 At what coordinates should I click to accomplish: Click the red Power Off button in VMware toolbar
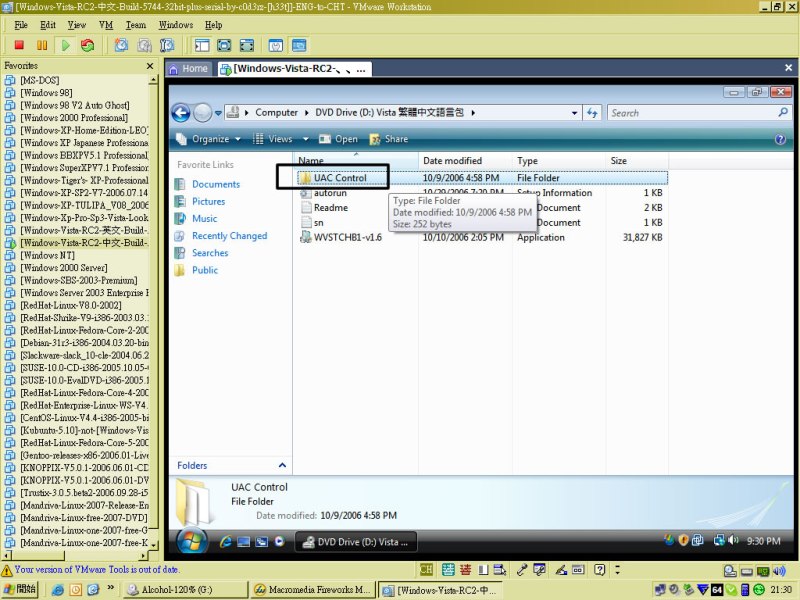(19, 45)
